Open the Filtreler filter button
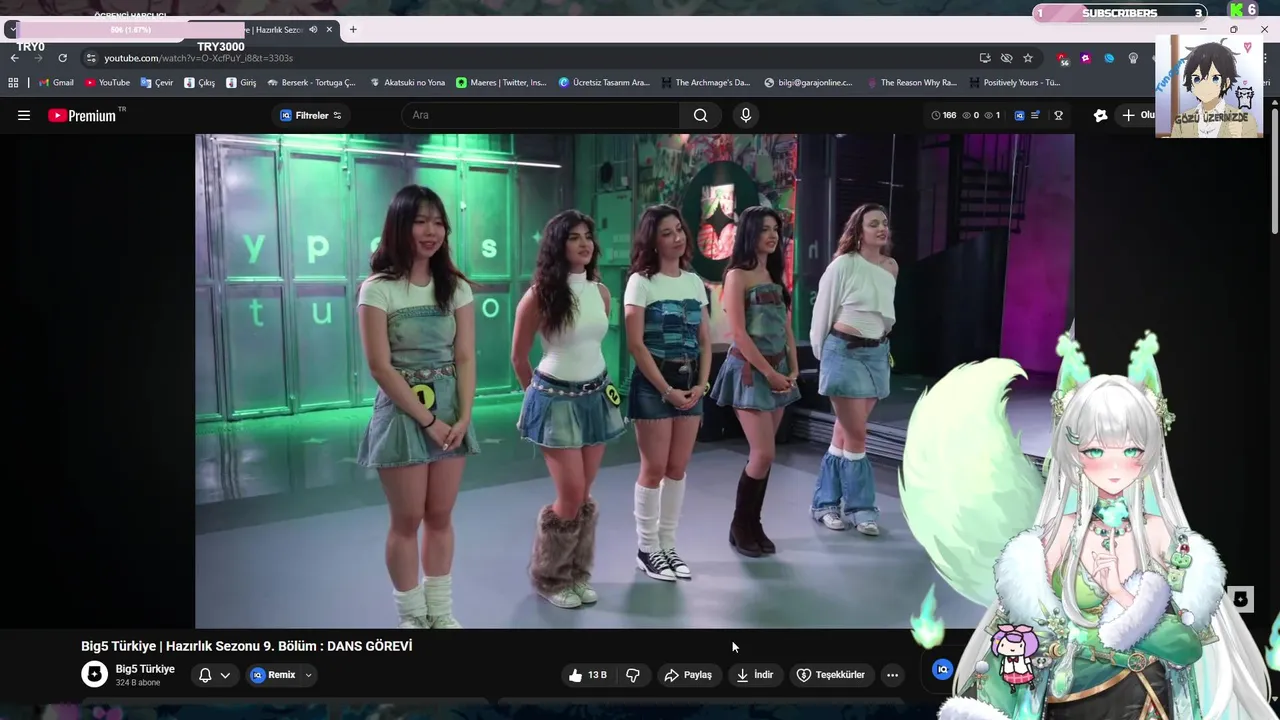Image resolution: width=1280 pixels, height=720 pixels. pyautogui.click(x=311, y=115)
